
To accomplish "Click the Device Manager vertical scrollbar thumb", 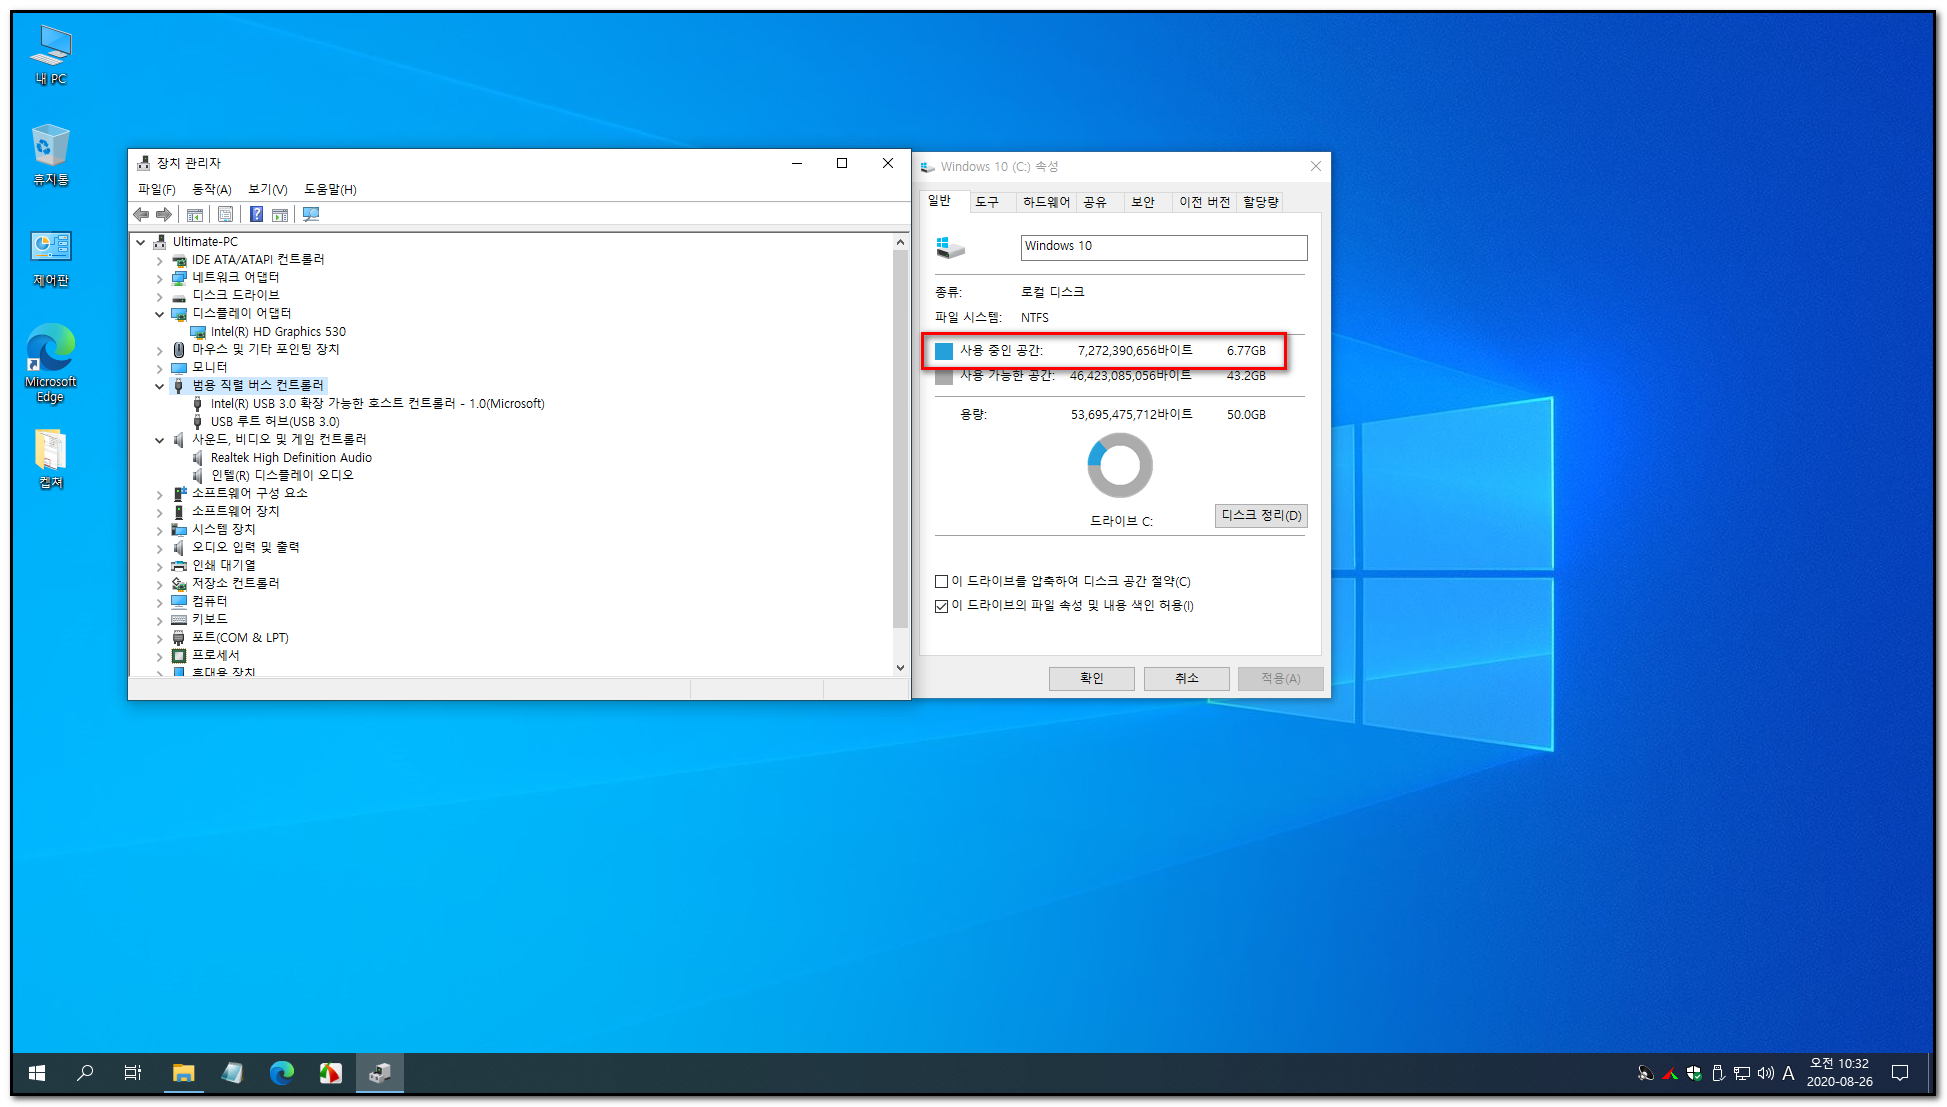I will [900, 439].
